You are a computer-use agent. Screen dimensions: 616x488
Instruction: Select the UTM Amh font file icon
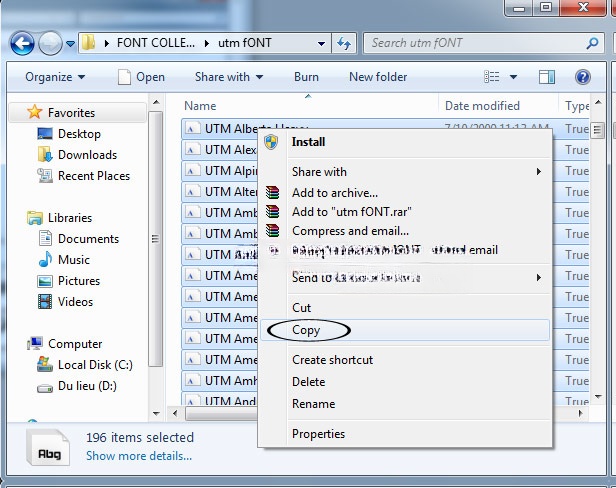(x=192, y=381)
